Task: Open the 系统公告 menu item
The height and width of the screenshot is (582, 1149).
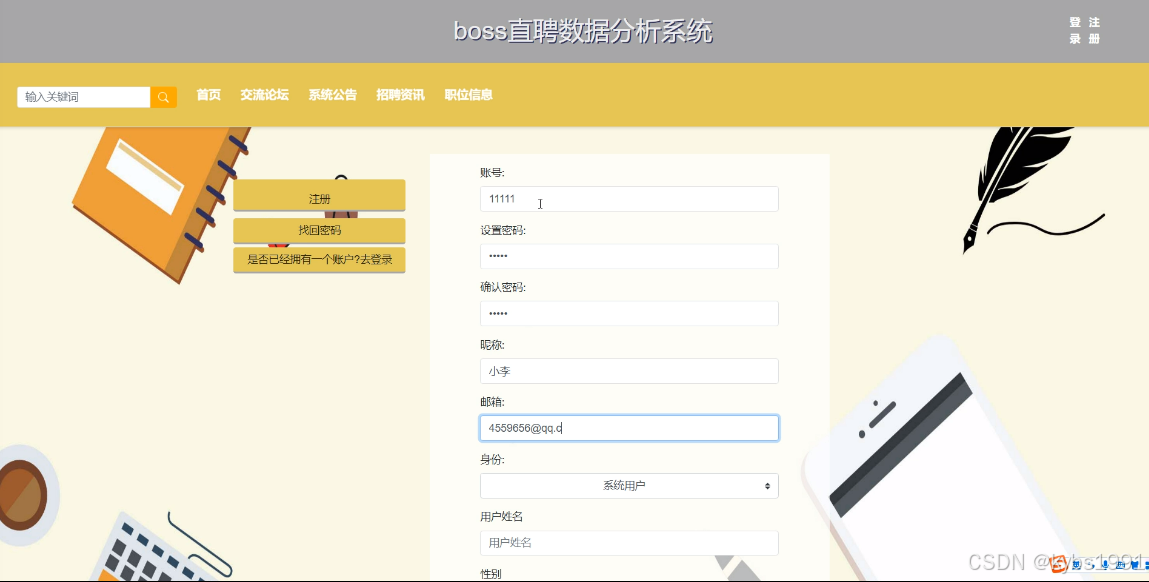Action: point(332,95)
